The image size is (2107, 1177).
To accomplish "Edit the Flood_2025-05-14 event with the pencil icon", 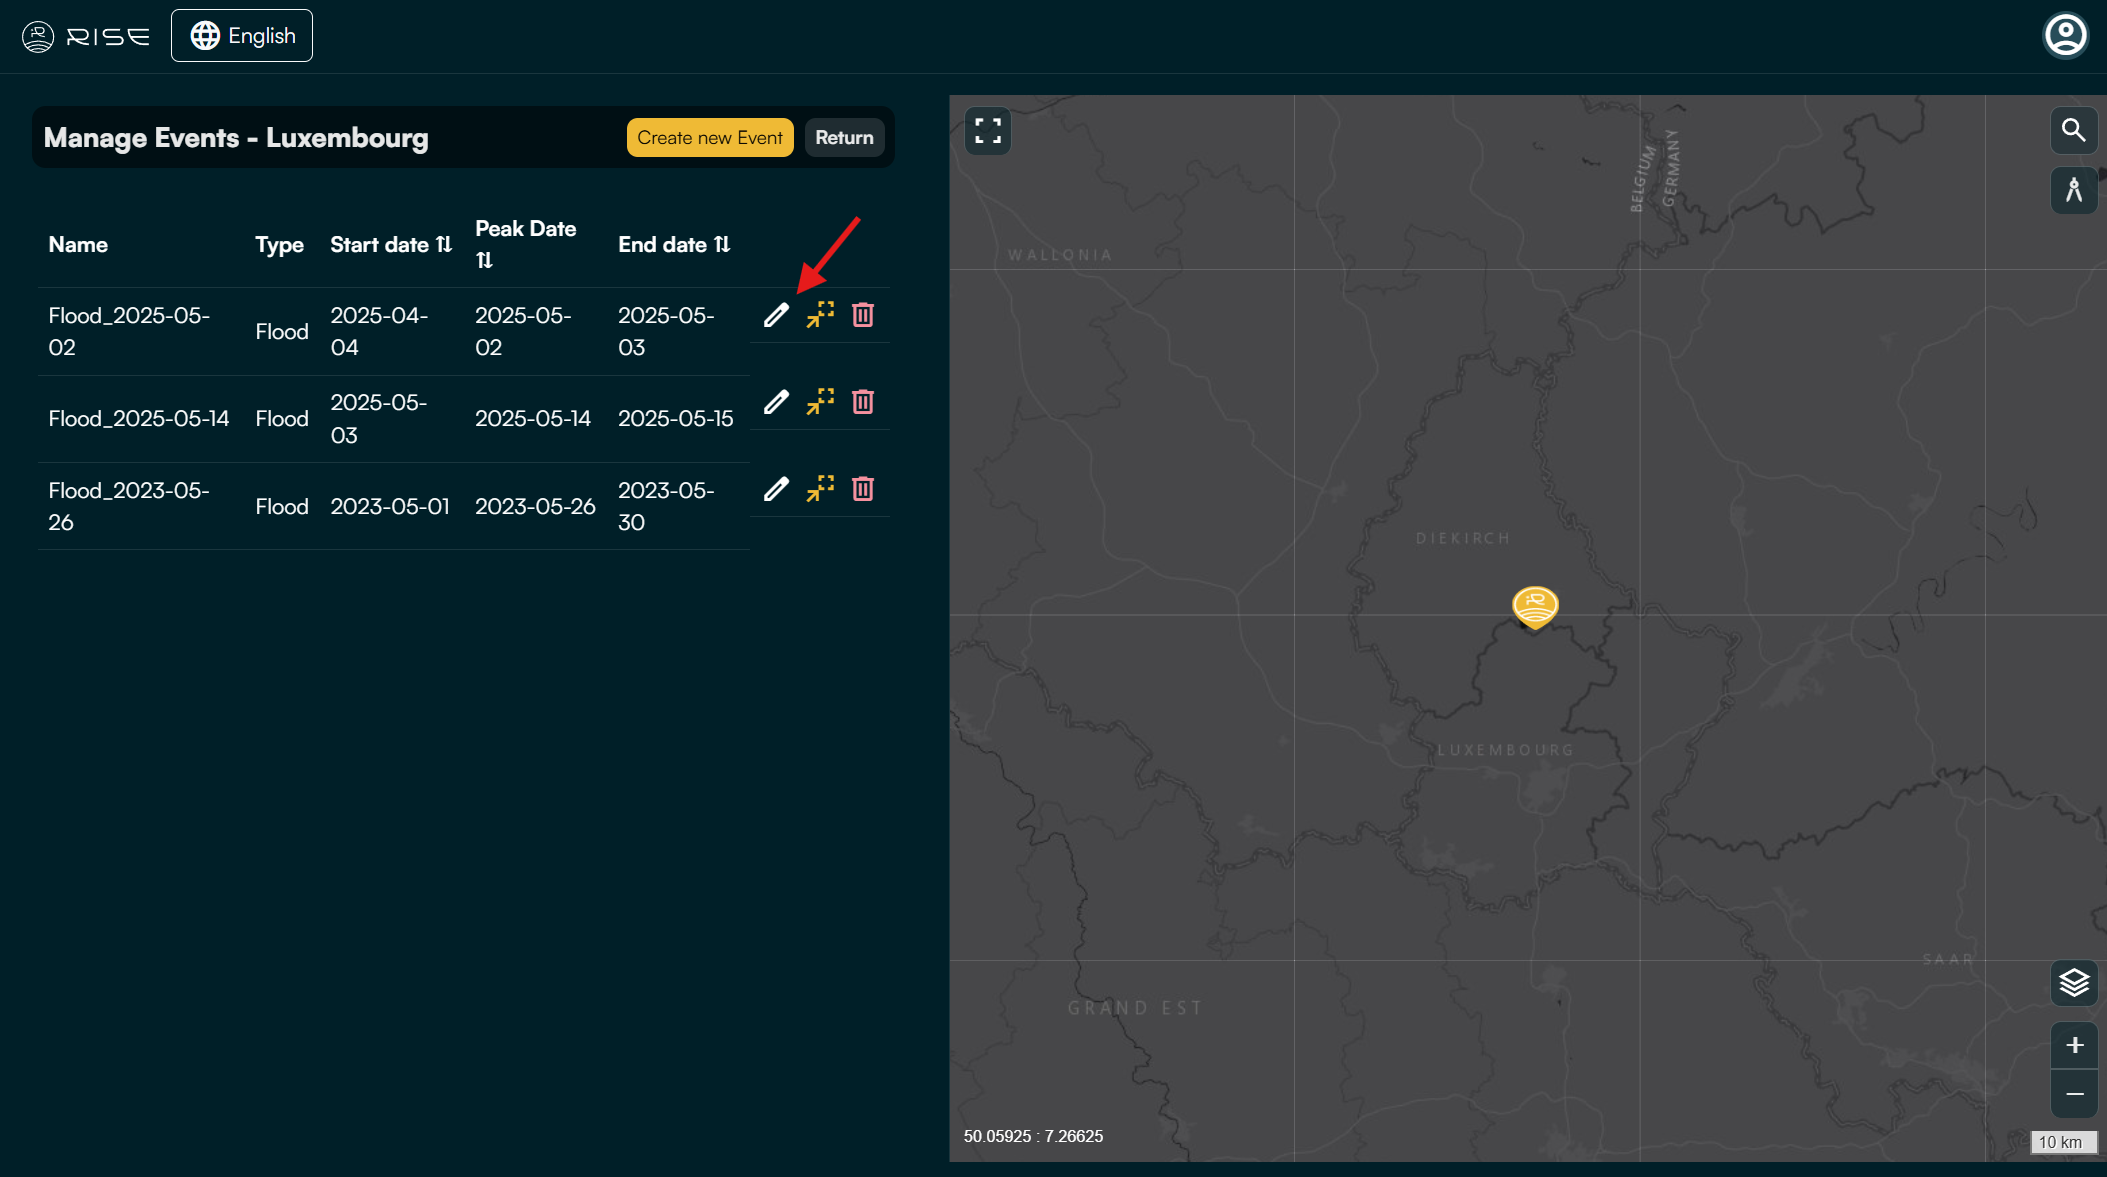I will pos(776,402).
